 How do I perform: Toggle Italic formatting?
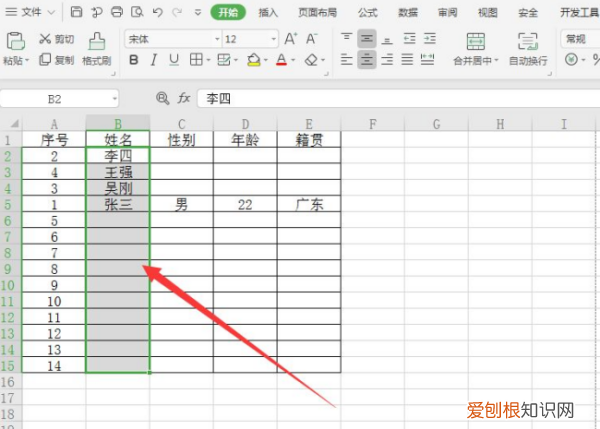coord(154,60)
